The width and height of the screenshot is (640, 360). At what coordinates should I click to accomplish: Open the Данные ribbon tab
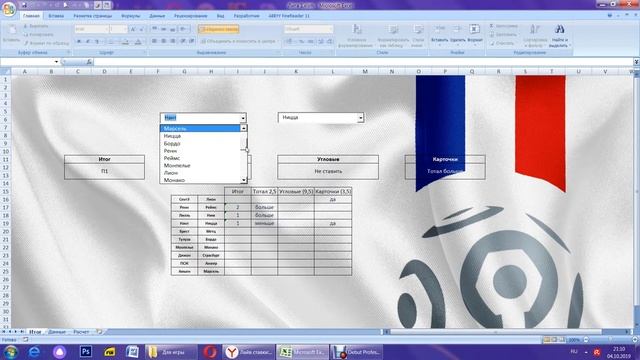point(157,16)
